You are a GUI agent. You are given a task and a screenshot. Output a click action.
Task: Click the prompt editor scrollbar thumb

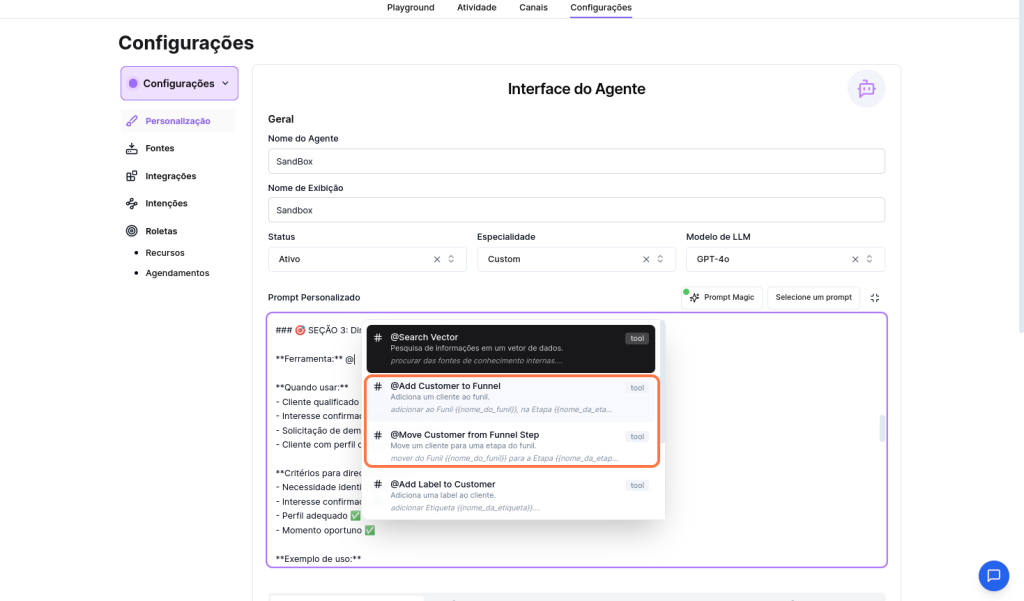pos(881,428)
